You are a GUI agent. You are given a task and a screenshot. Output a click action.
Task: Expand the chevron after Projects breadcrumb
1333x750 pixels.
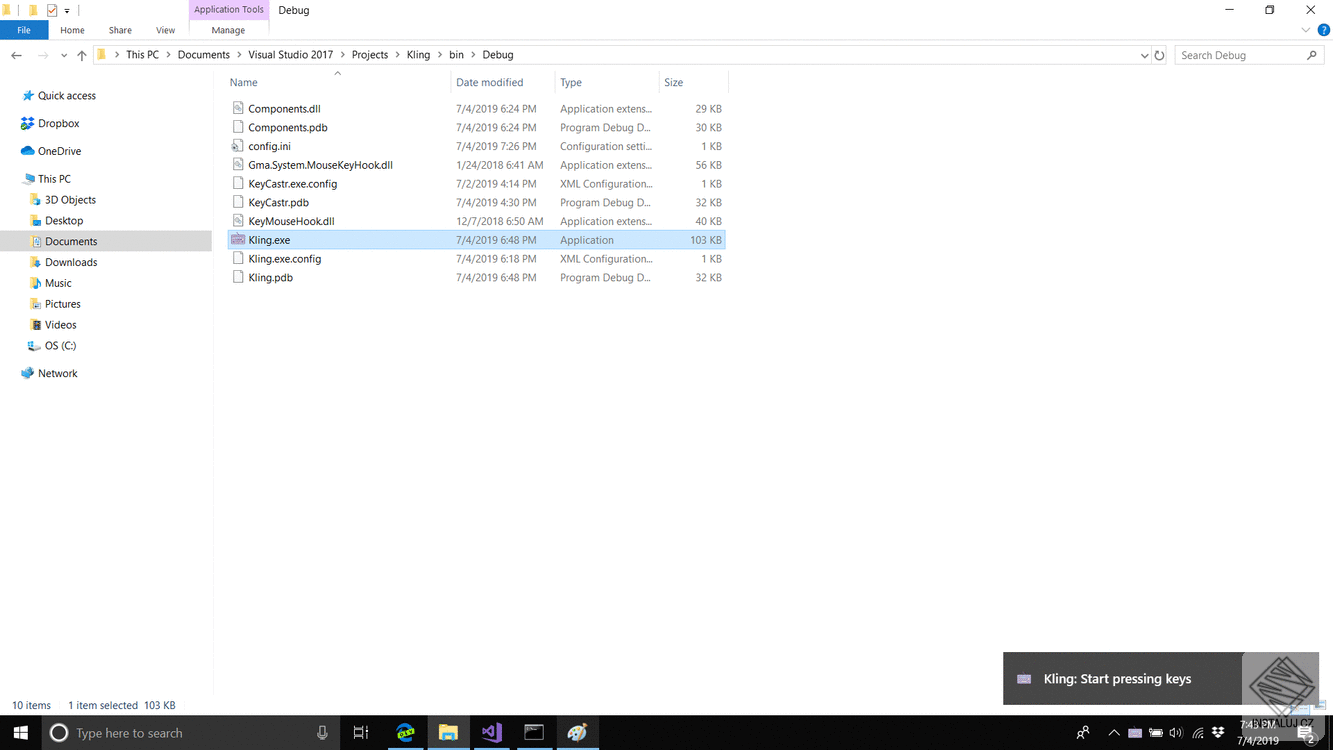coord(397,55)
